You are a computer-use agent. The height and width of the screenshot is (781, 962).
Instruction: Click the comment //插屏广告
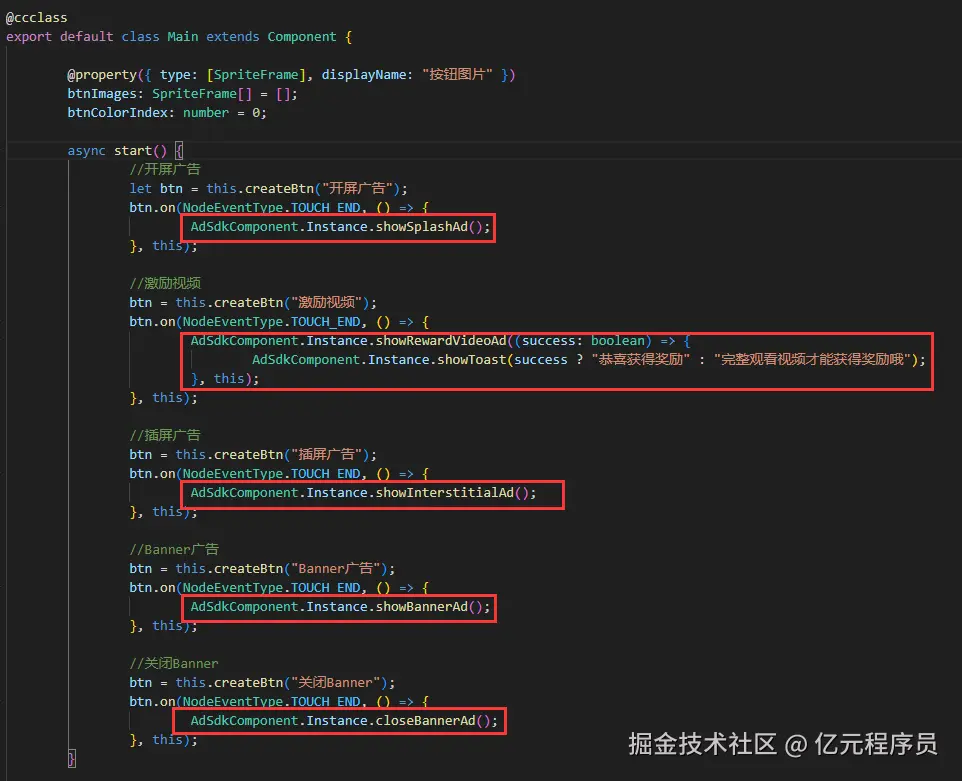pos(165,436)
